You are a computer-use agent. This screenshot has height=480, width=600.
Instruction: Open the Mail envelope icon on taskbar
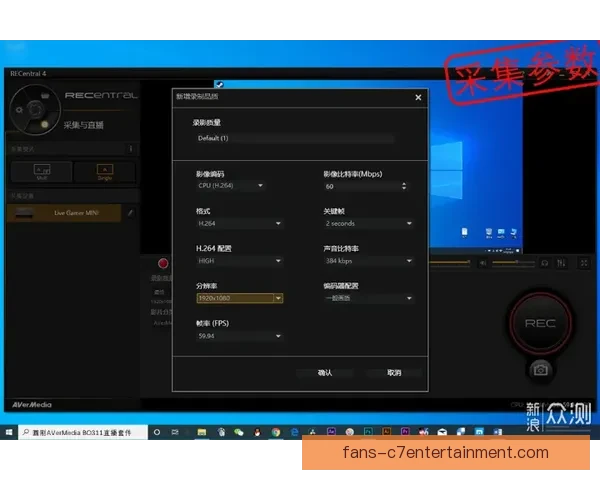point(442,432)
